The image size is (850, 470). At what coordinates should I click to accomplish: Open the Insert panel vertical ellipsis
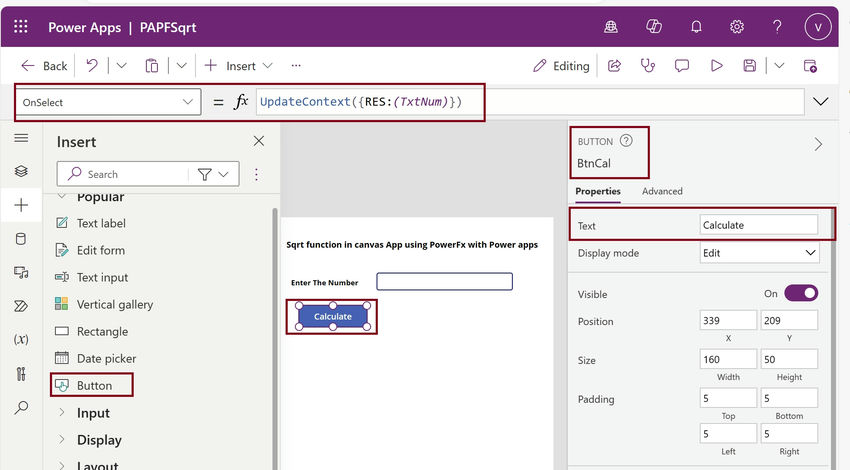256,174
